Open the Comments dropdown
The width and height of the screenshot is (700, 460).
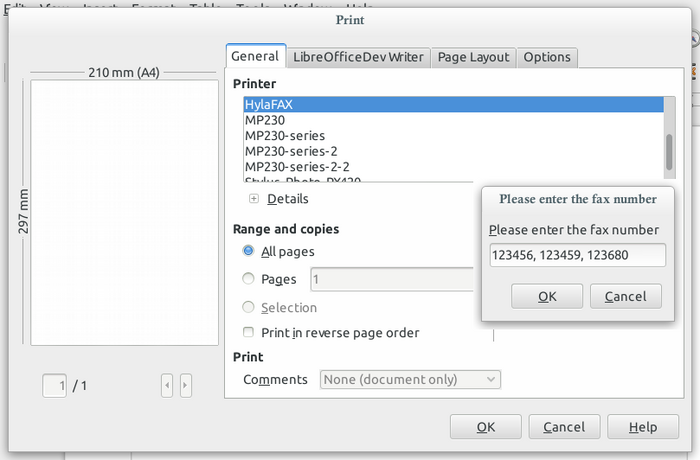point(410,379)
